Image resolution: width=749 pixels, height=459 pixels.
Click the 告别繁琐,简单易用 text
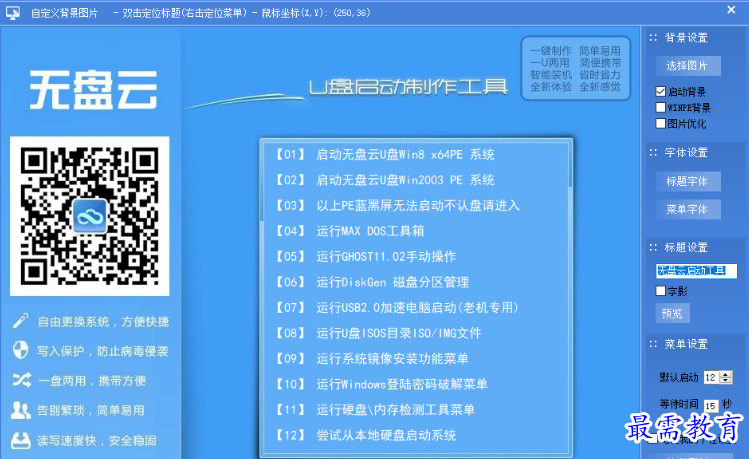[91, 410]
